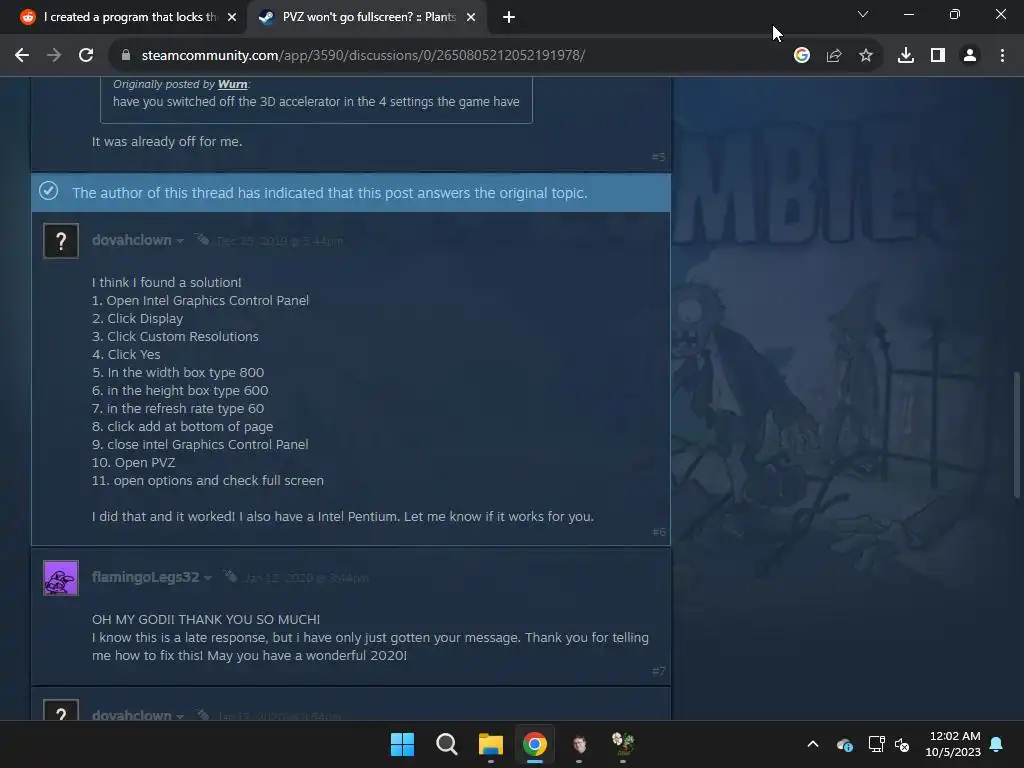The width and height of the screenshot is (1024, 768).
Task: Click muted volume tray icon
Action: pyautogui.click(x=902, y=744)
